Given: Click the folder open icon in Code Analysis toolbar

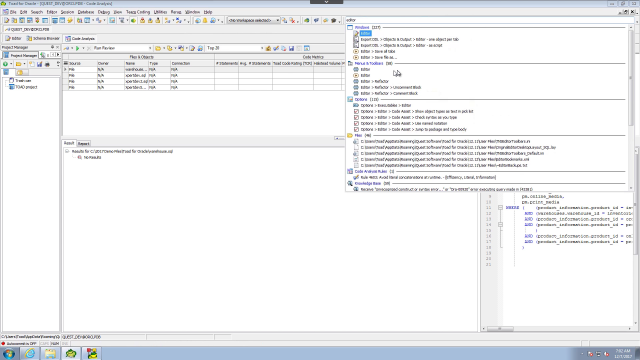Looking at the screenshot, I should pos(158,48).
